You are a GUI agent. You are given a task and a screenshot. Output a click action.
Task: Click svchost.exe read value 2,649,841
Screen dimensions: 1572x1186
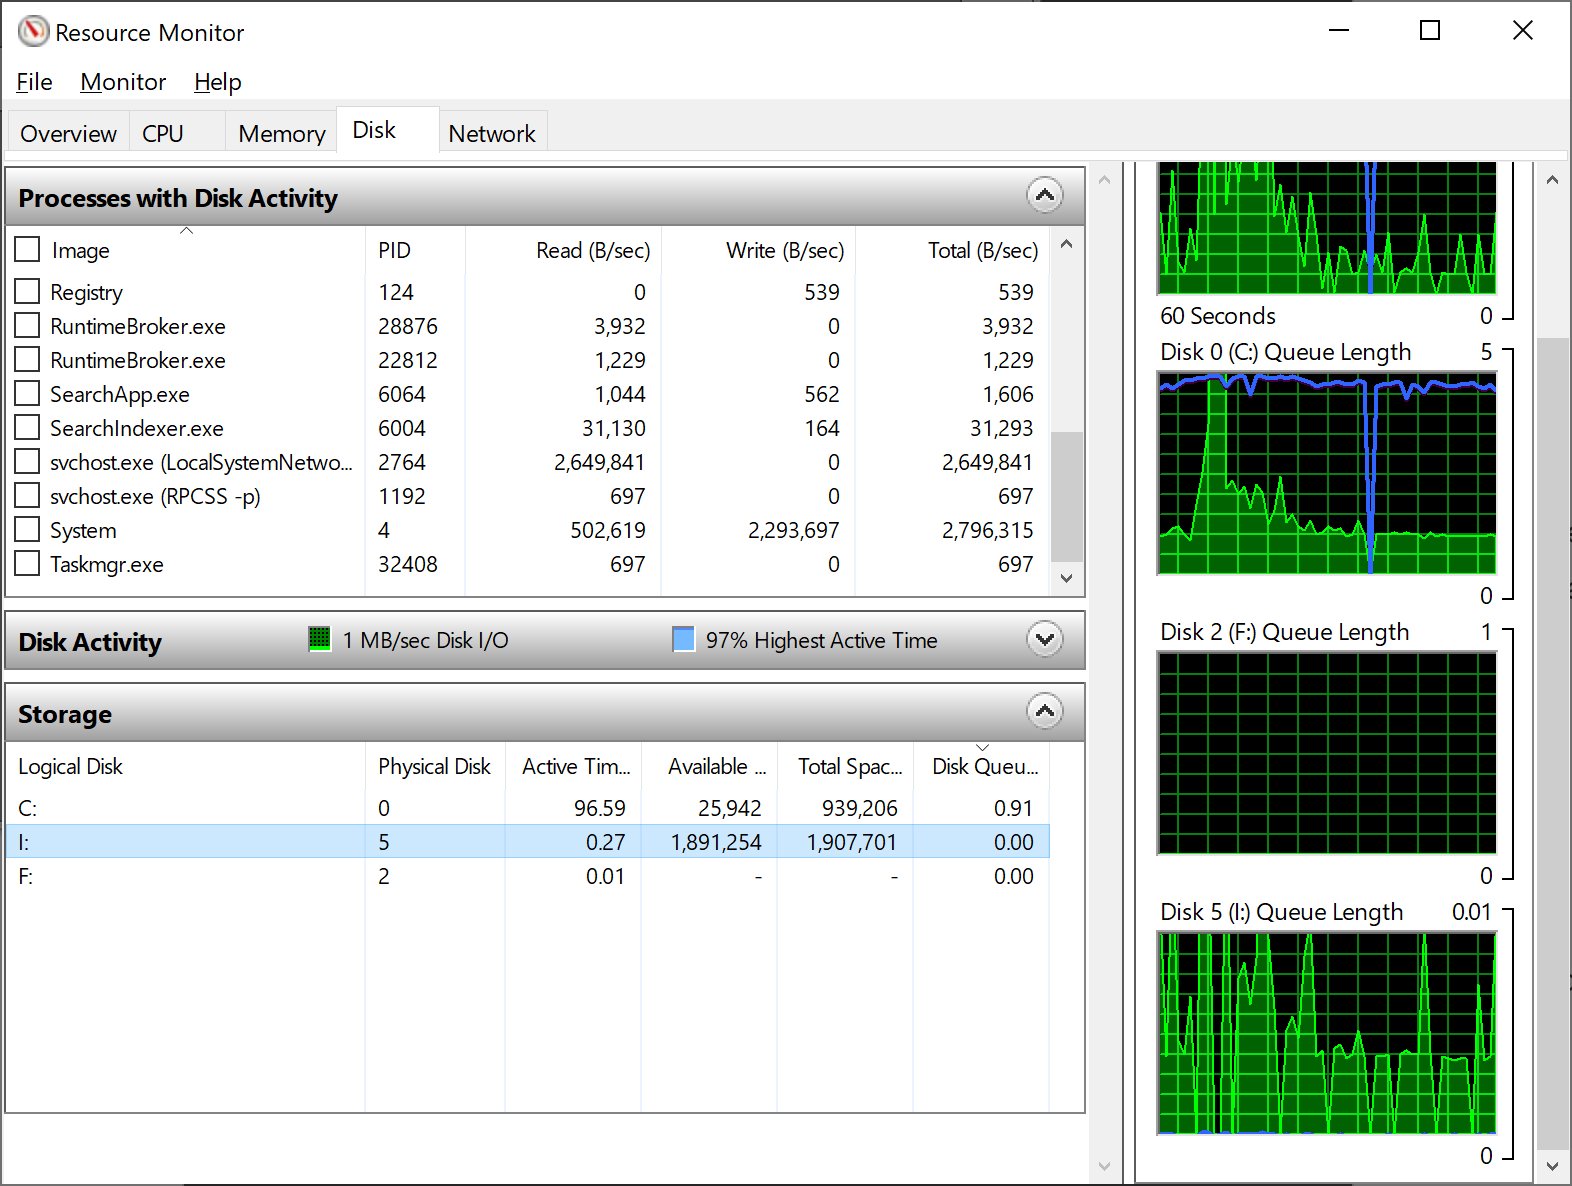(x=600, y=462)
